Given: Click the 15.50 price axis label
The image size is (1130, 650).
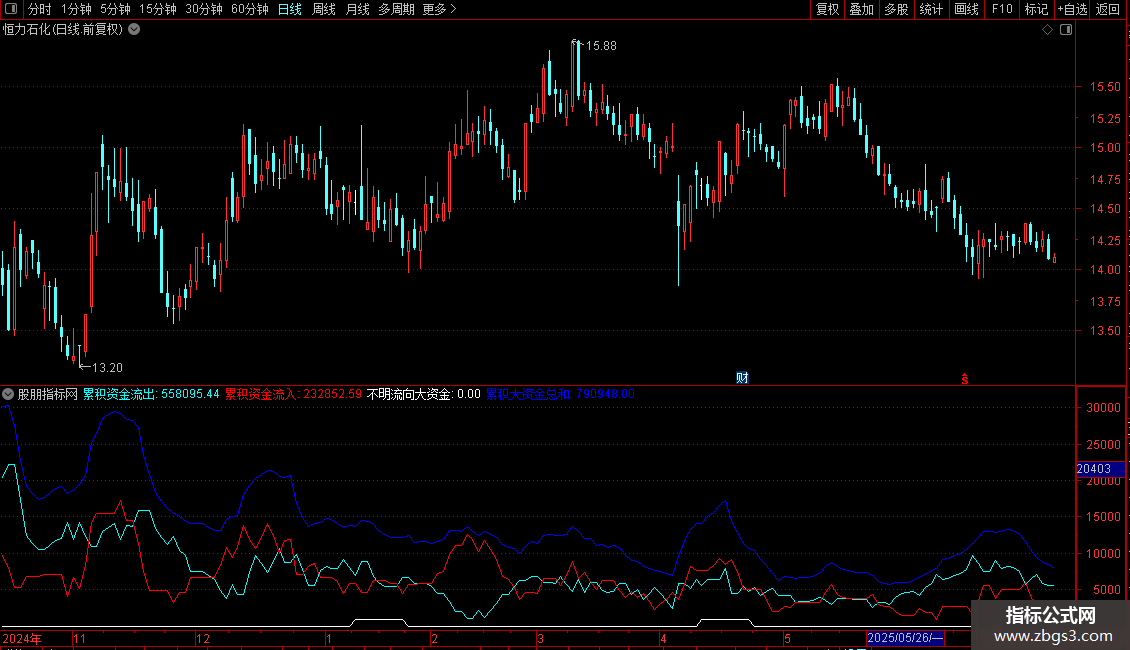Looking at the screenshot, I should point(1105,86).
